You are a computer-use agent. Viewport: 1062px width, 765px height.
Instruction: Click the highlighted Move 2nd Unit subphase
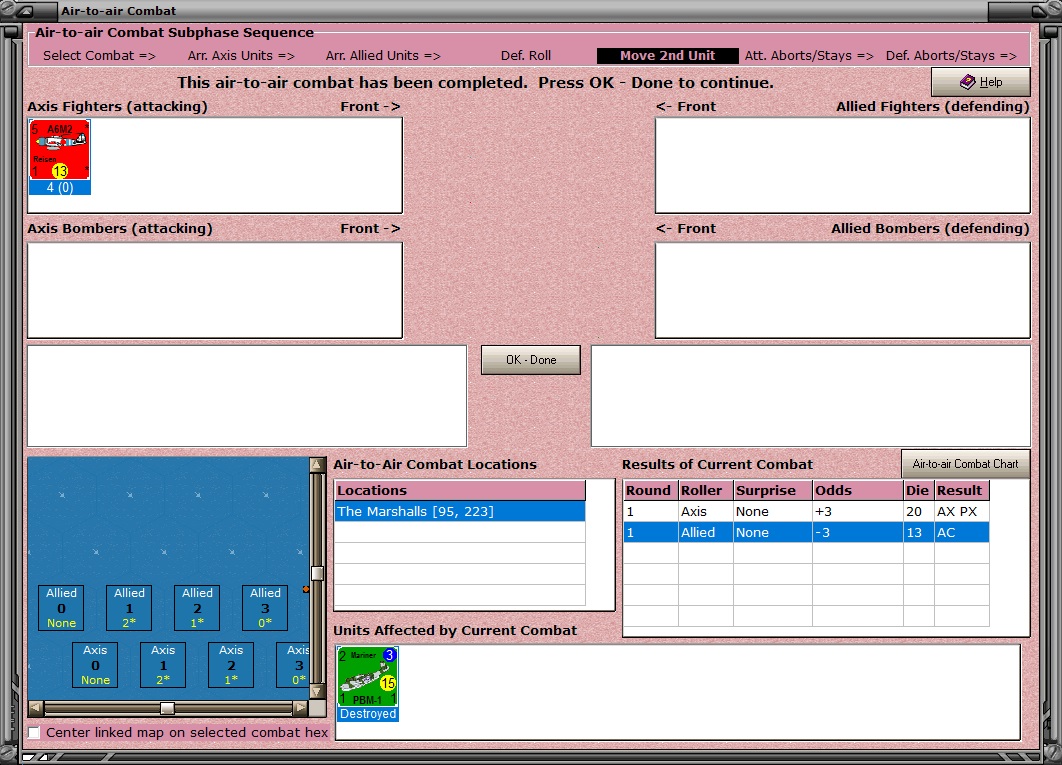coord(667,56)
